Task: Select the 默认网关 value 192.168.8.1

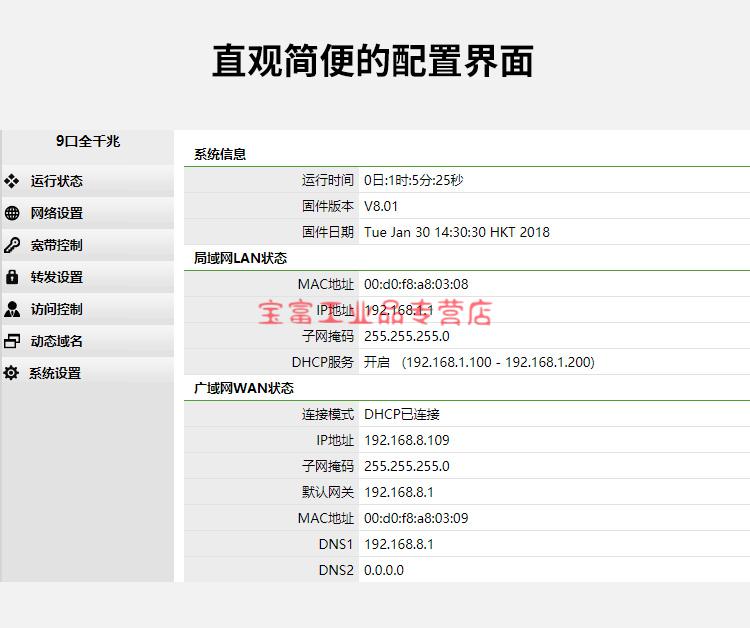Action: (x=398, y=492)
